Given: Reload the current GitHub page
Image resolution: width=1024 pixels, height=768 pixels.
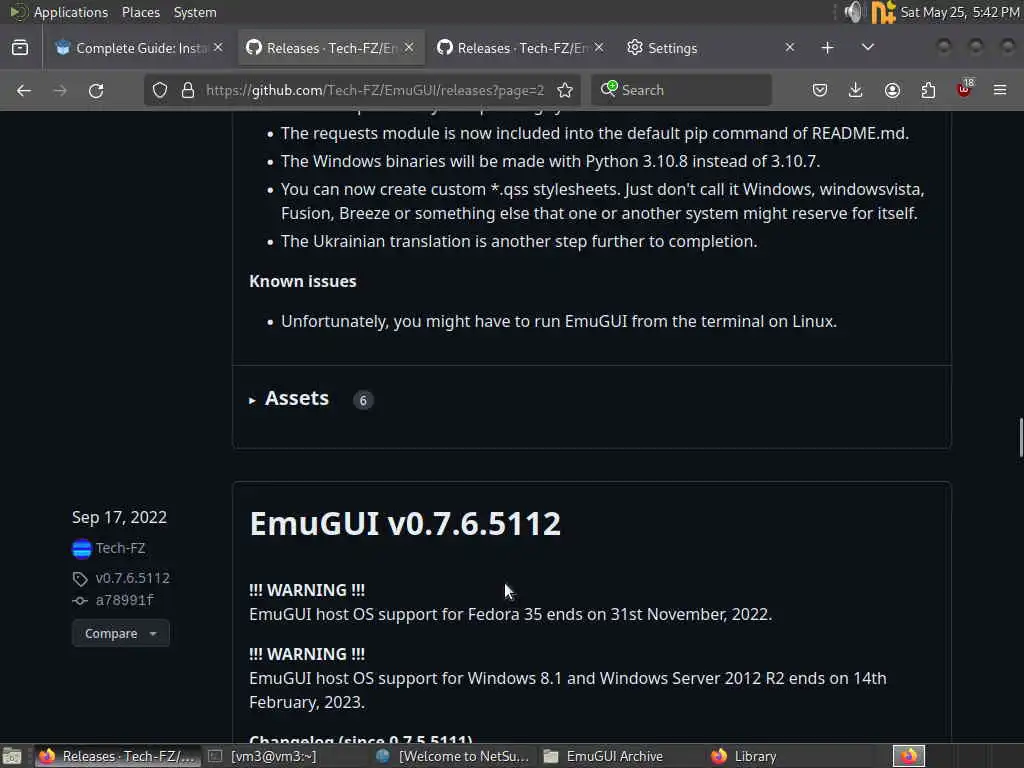Looking at the screenshot, I should click(96, 90).
